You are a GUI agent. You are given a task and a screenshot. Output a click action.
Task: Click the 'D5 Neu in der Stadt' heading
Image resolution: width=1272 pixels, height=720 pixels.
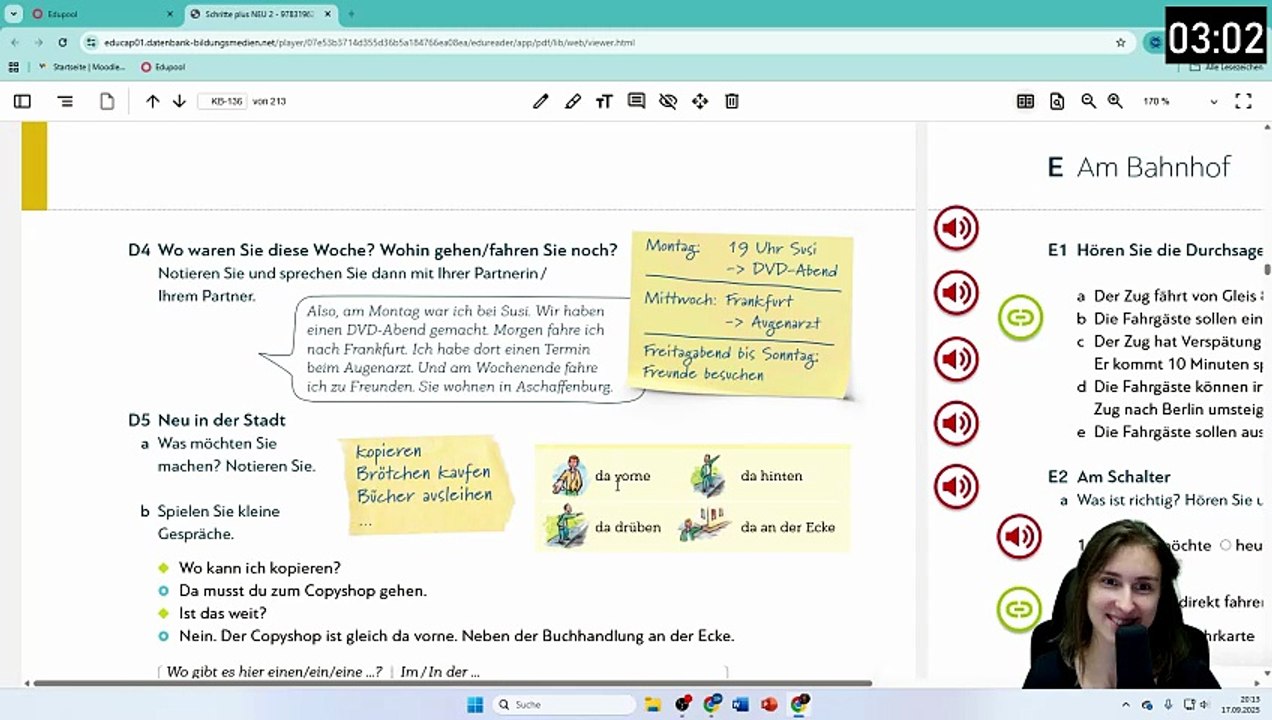pos(207,420)
